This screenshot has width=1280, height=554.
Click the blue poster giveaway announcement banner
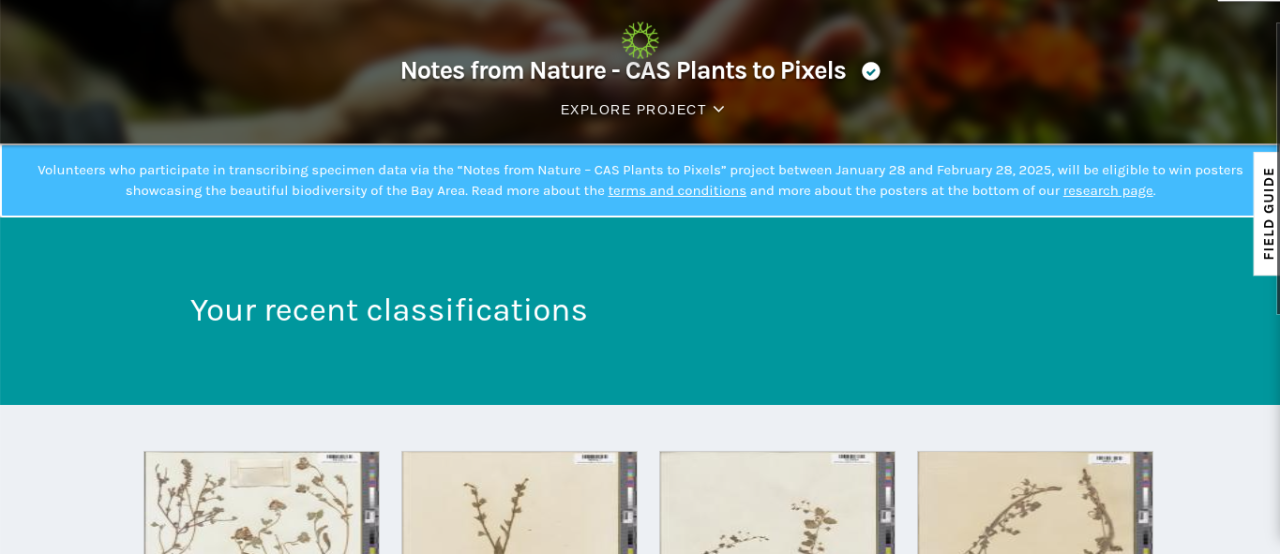[640, 181]
